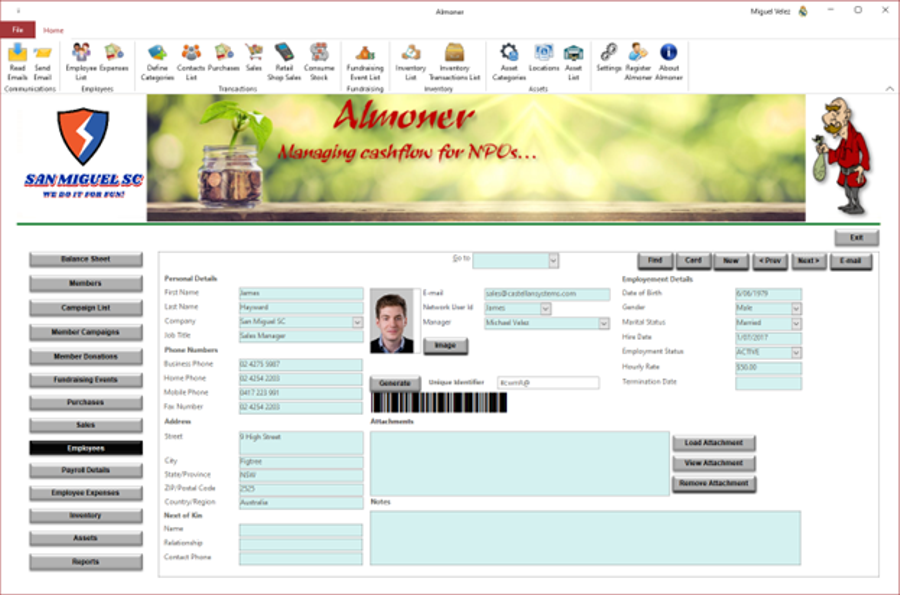The height and width of the screenshot is (595, 900).
Task: Open Consume Stock in the ribbon
Action: coord(319,62)
